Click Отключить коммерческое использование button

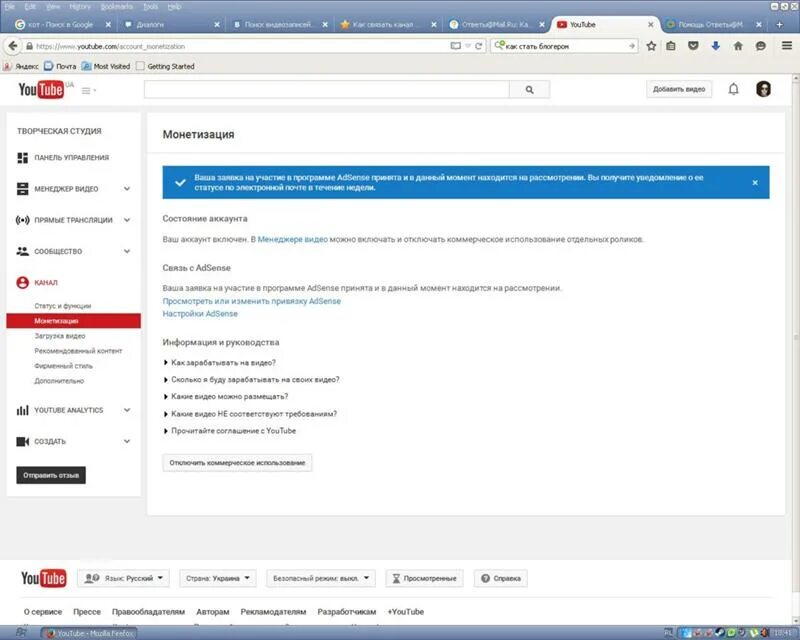point(237,463)
